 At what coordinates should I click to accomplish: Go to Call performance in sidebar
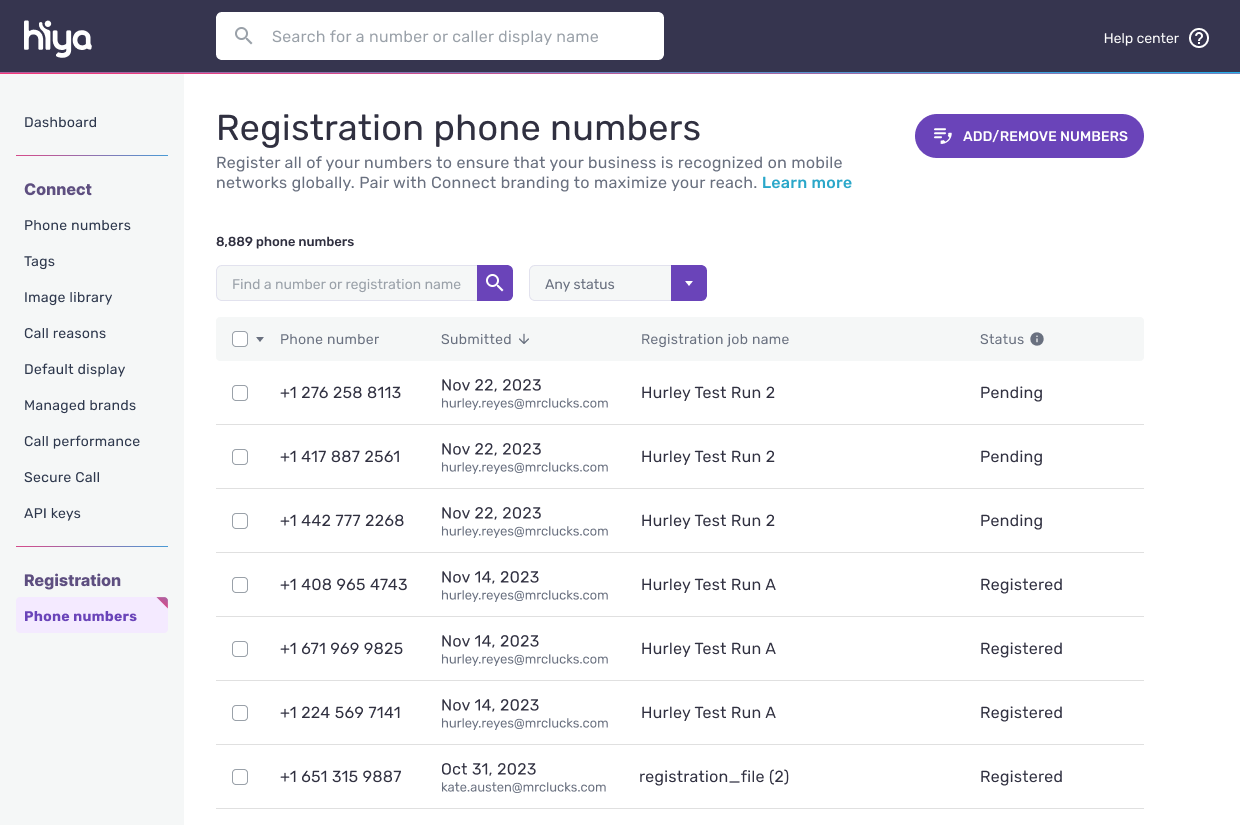[x=82, y=441]
